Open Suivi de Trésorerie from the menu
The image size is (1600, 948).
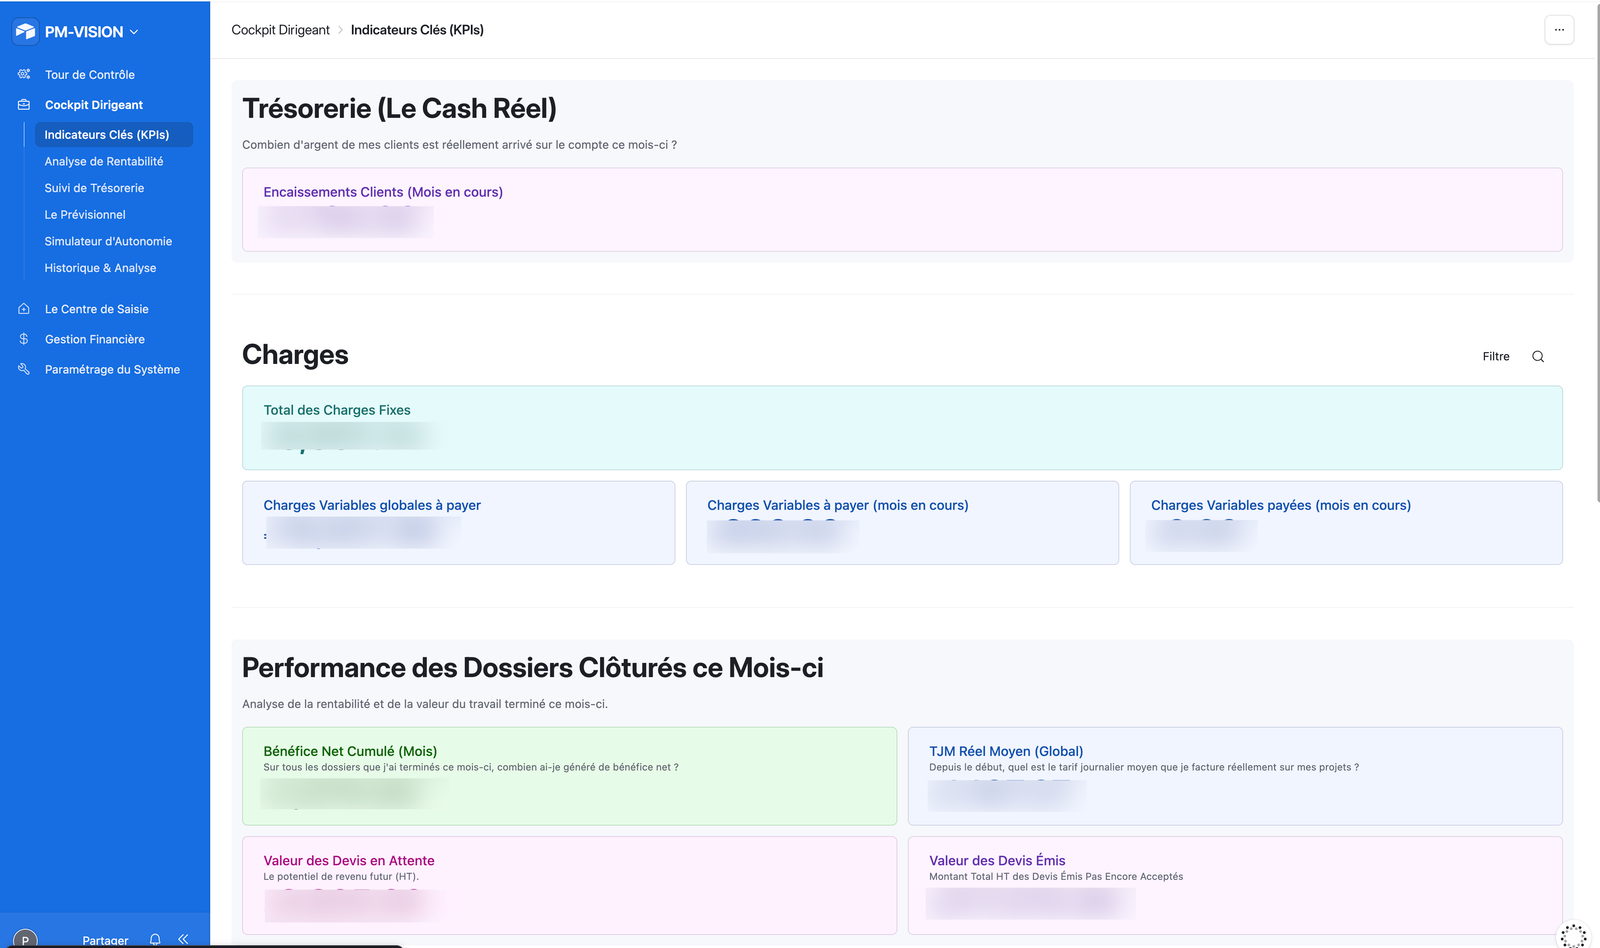94,188
